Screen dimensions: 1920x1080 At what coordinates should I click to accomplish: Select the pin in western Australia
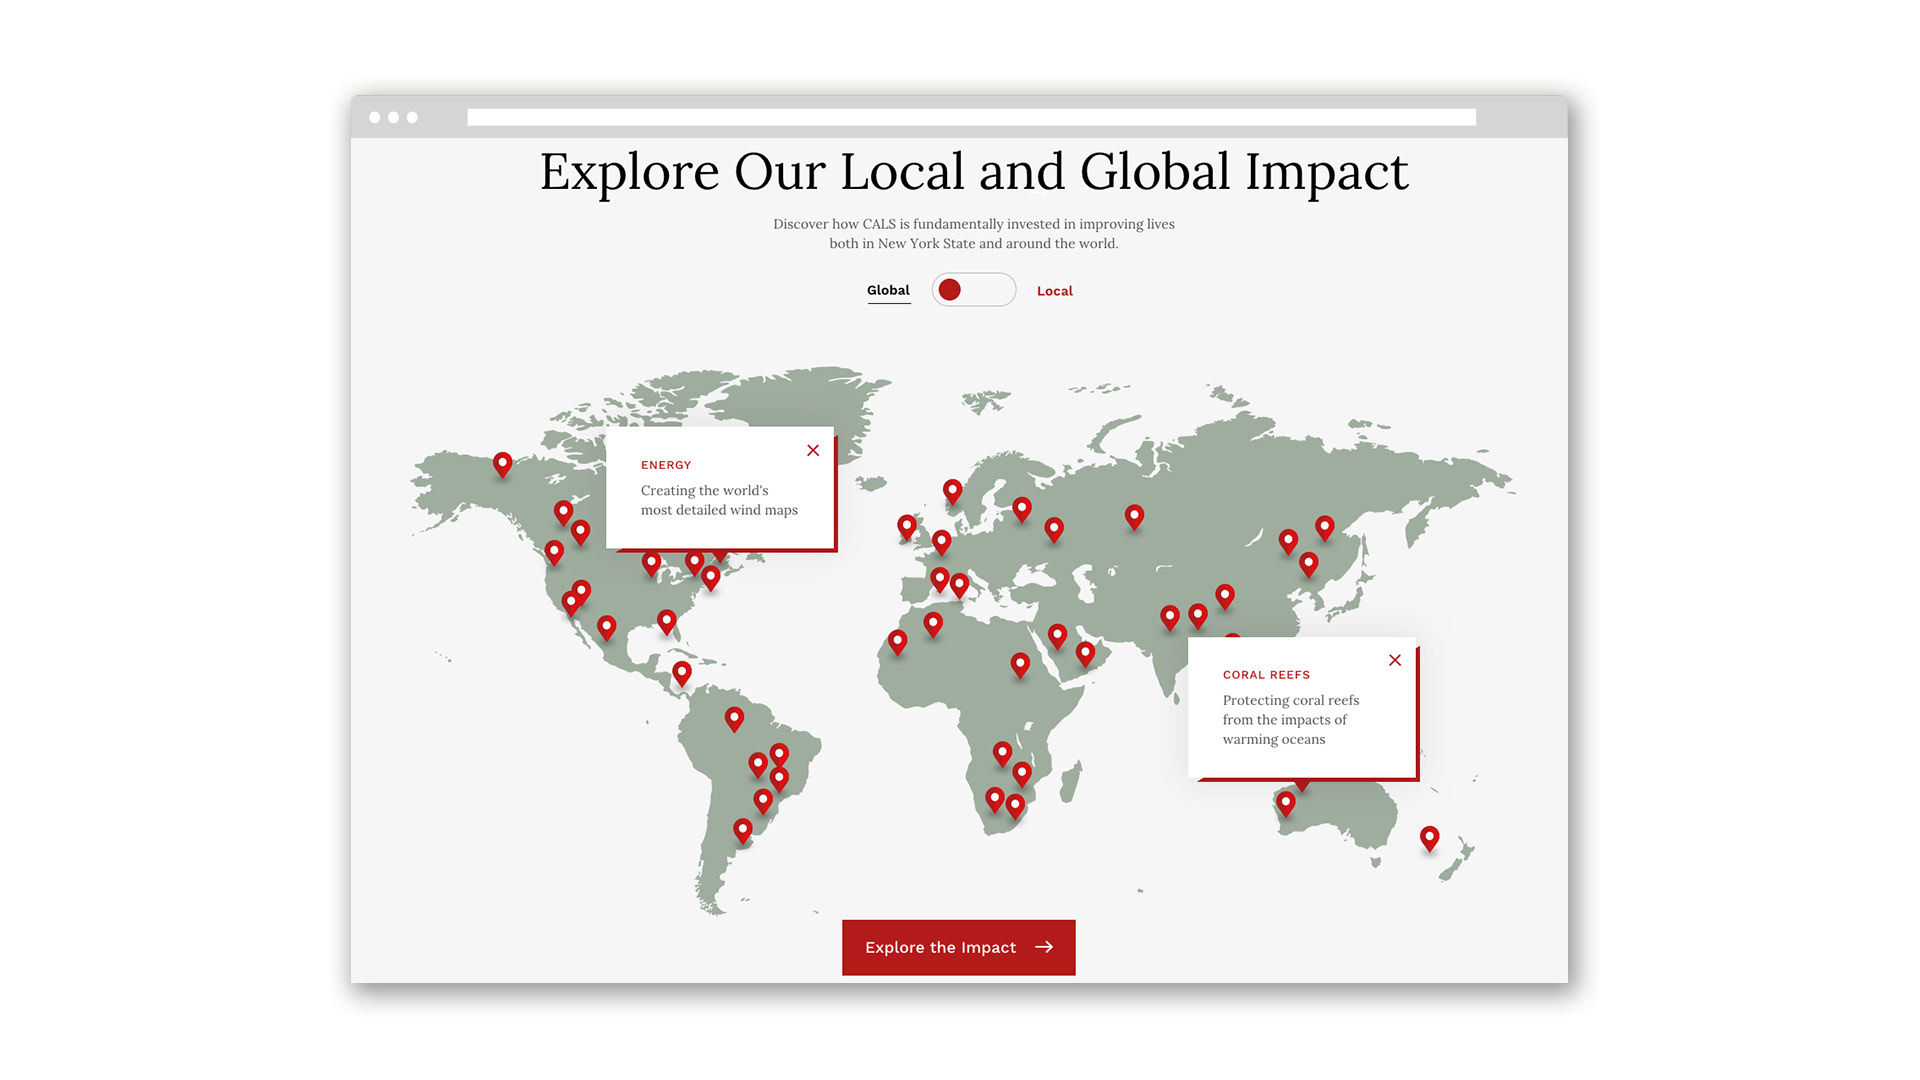click(1286, 802)
